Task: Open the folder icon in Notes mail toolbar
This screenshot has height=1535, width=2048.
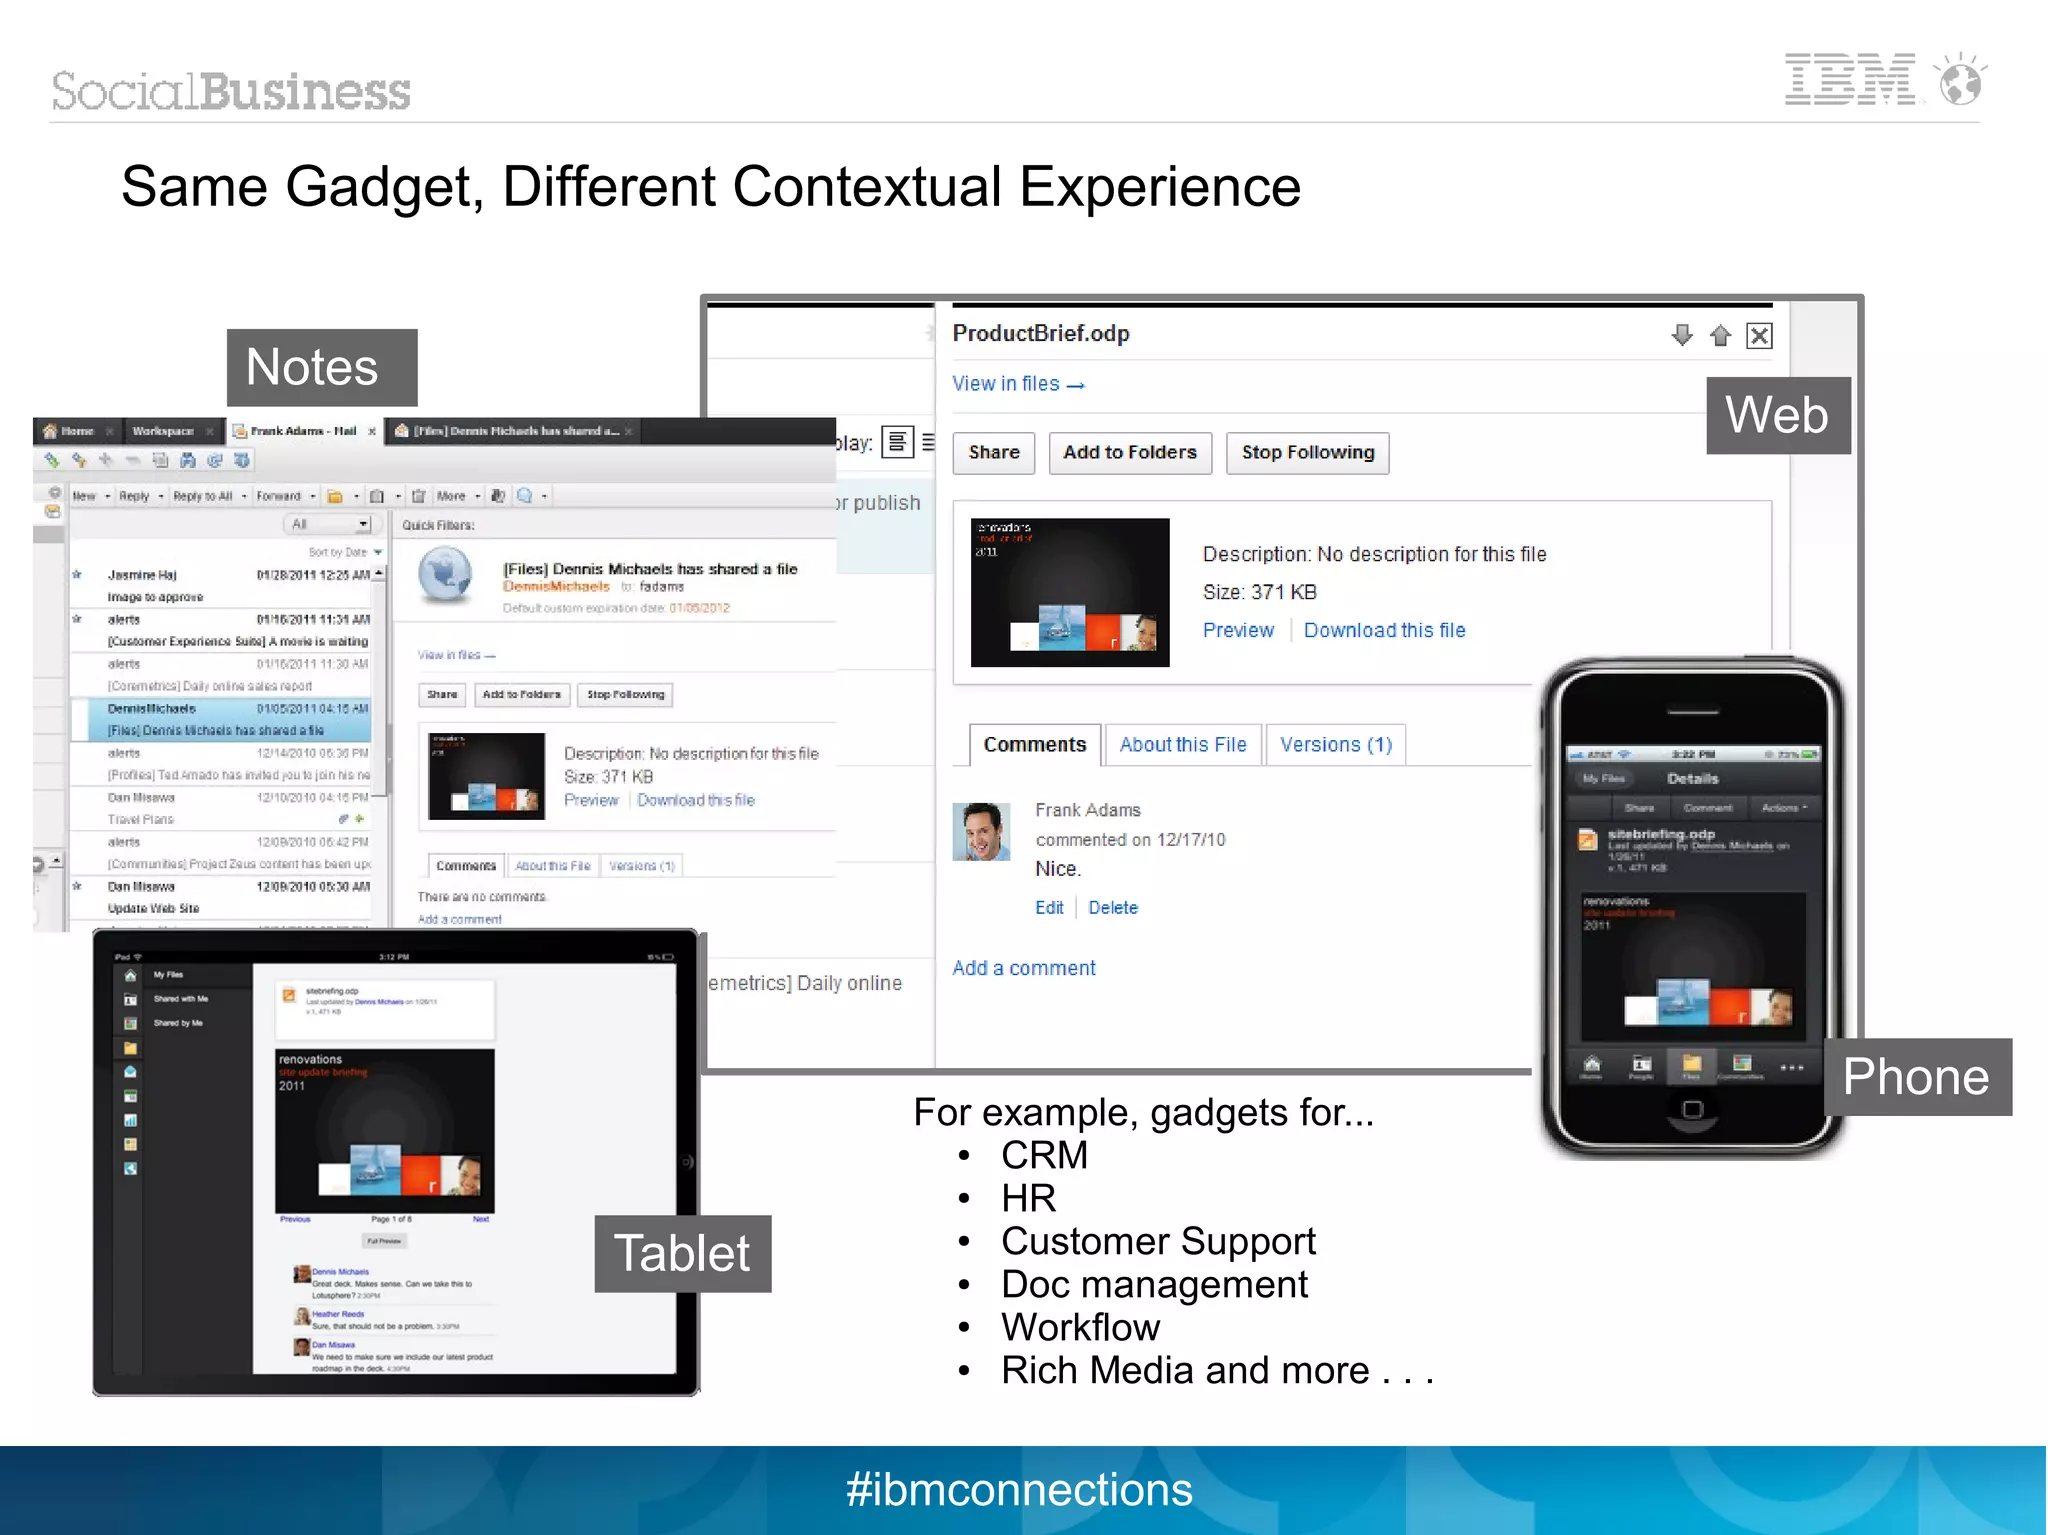Action: [335, 496]
